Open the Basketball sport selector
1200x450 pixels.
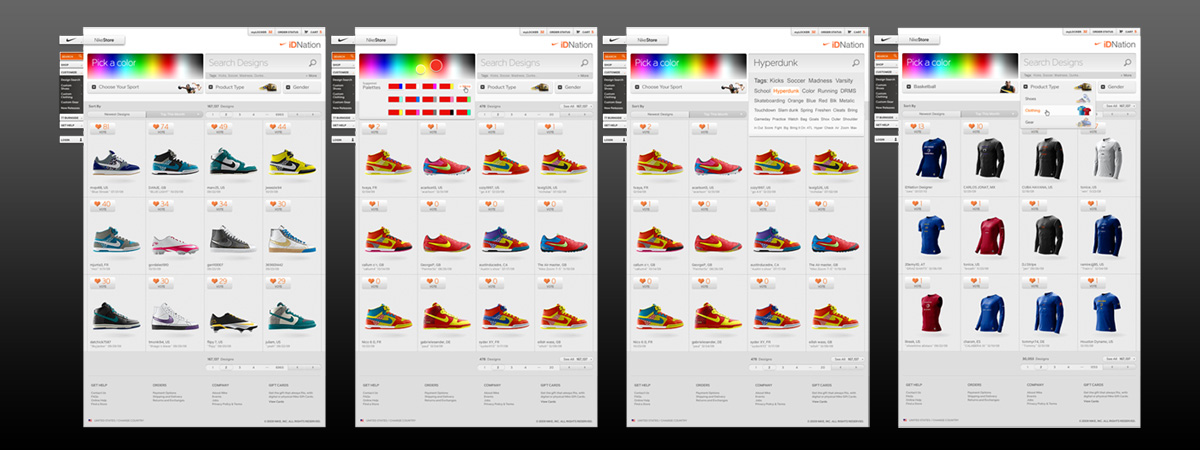(958, 87)
